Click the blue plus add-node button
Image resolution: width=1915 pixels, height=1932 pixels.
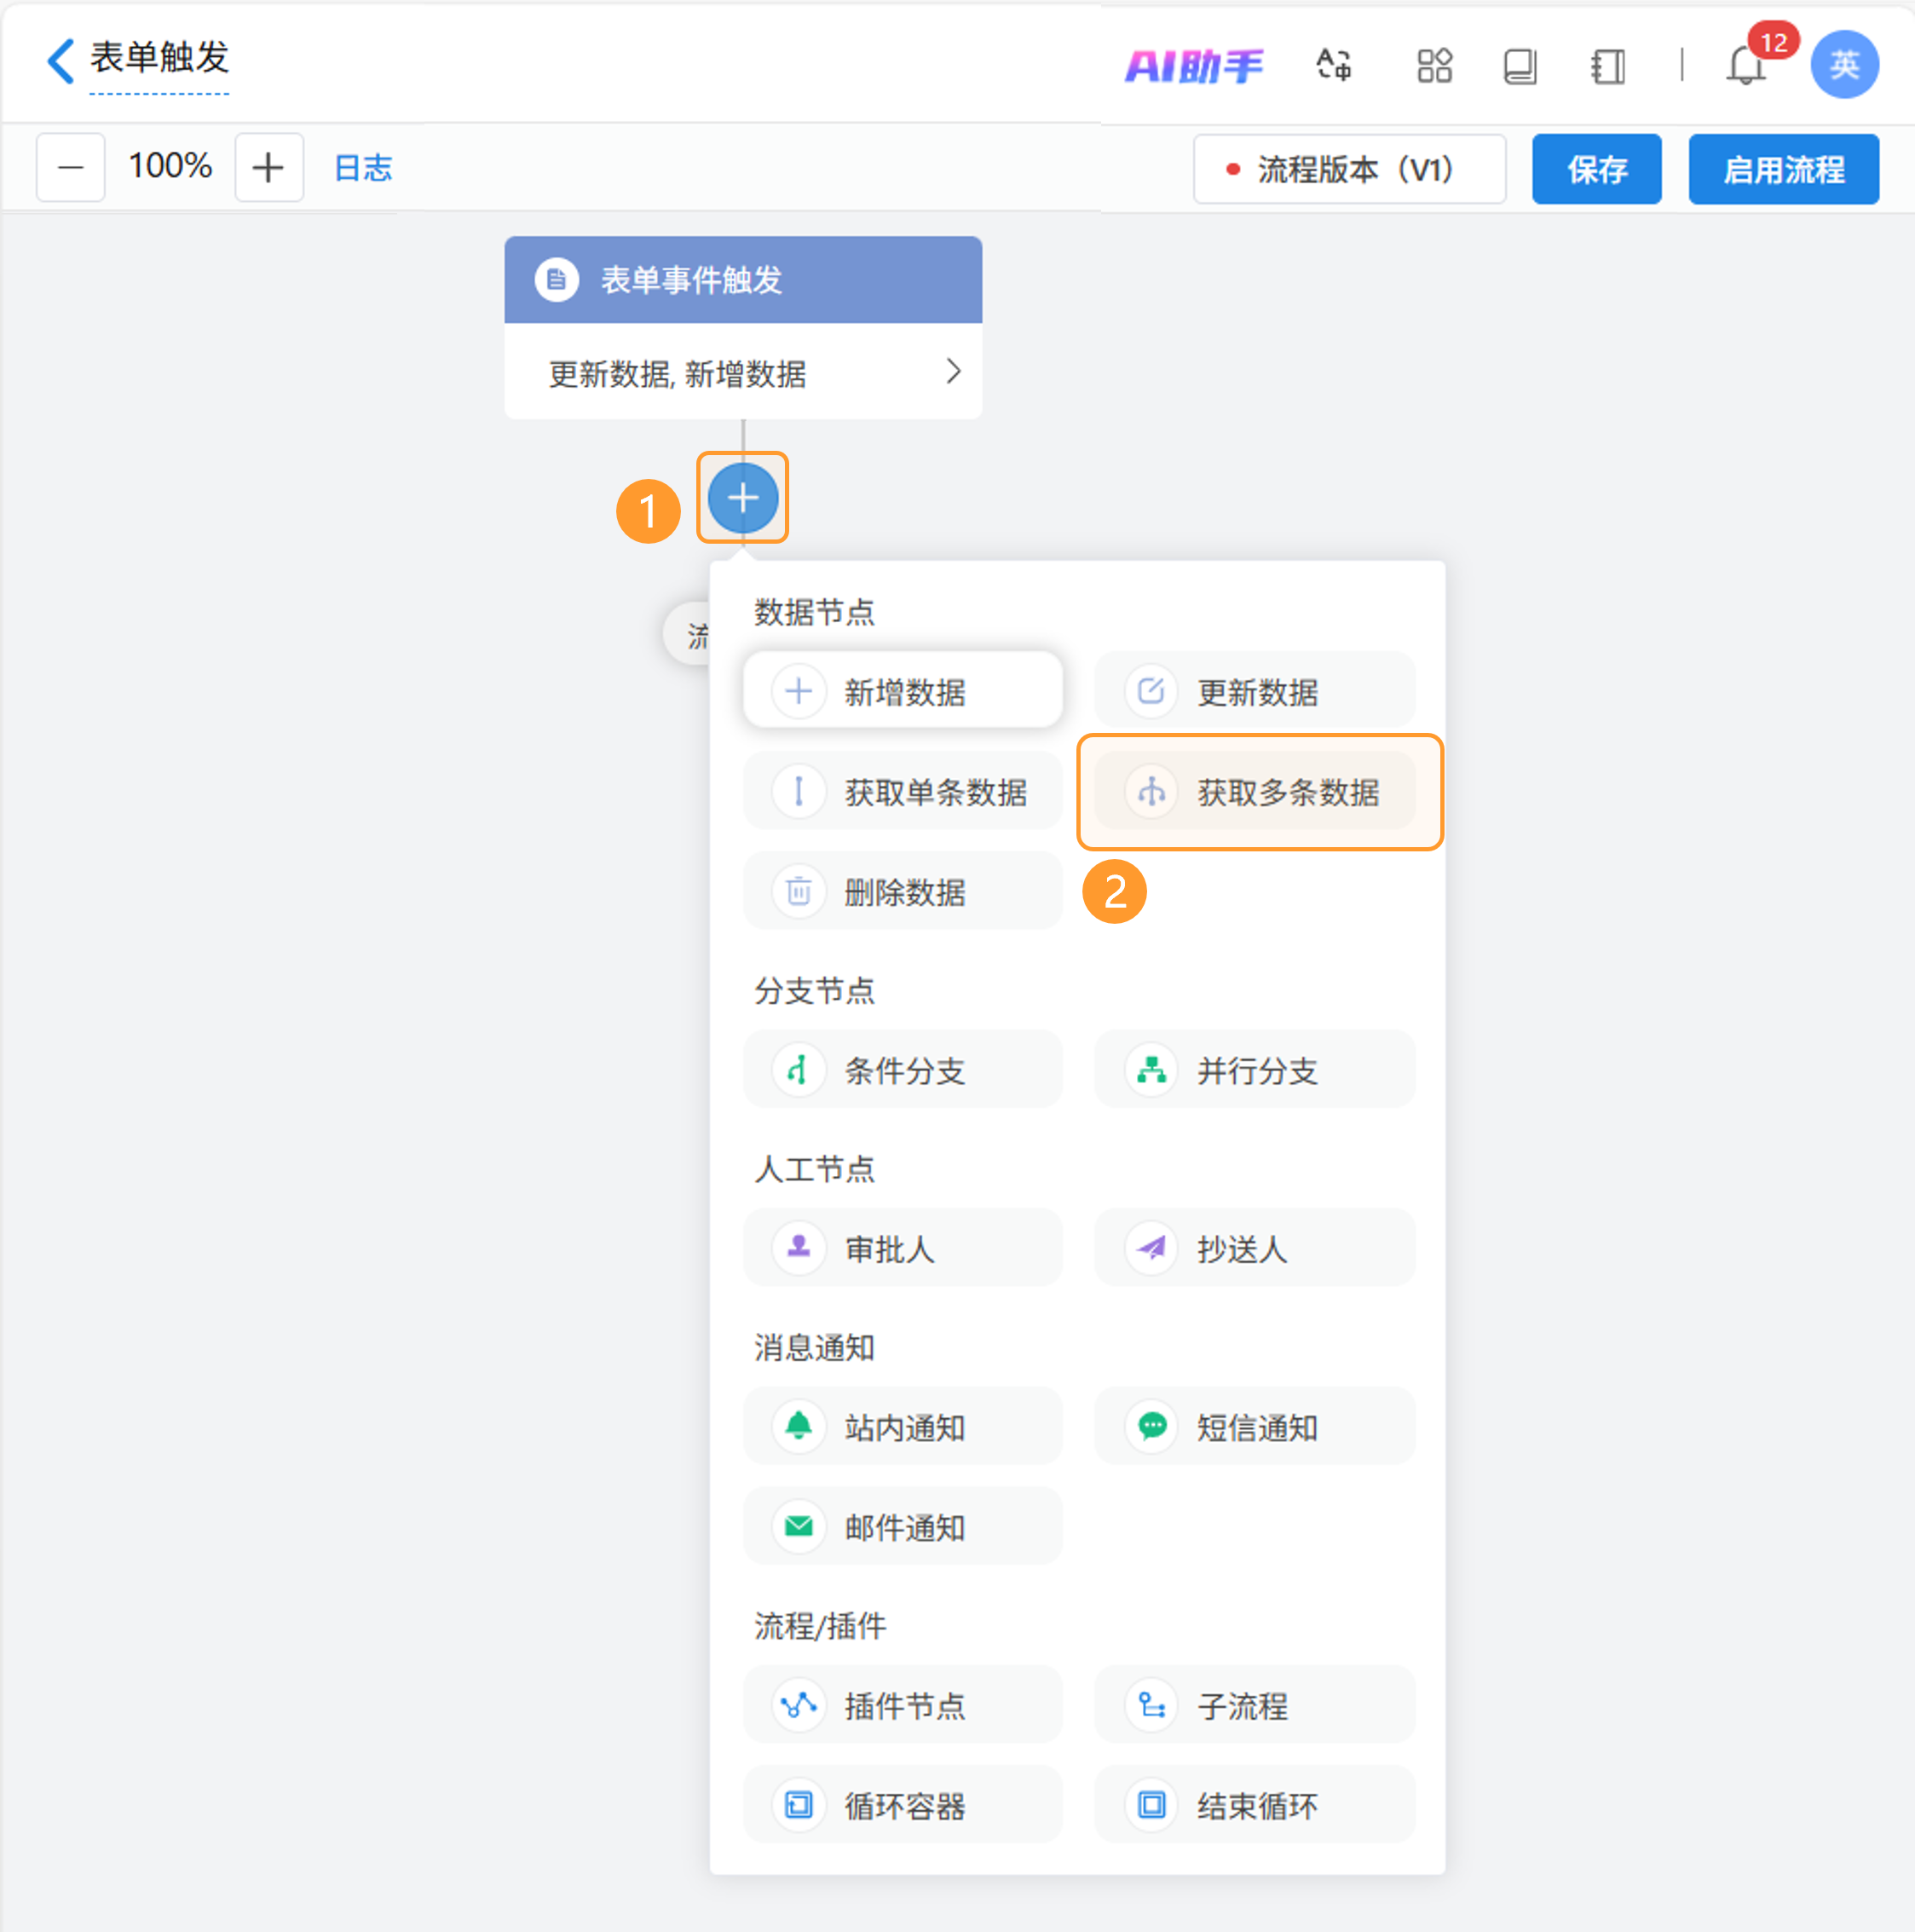(742, 498)
